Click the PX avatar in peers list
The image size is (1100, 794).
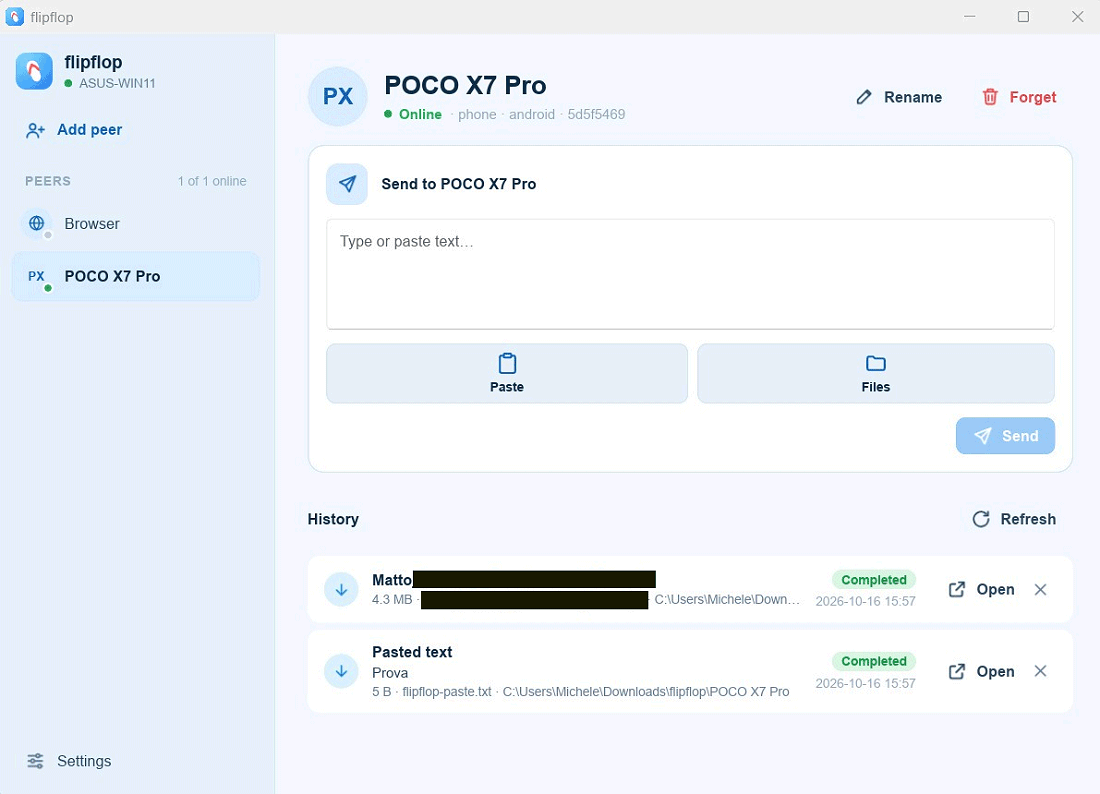click(x=36, y=276)
